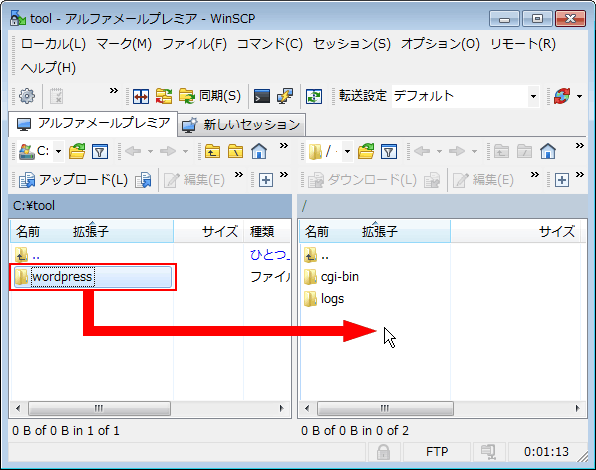The width and height of the screenshot is (596, 470).
Task: Open the ヘルプ(H) menu
Action: coord(48,68)
